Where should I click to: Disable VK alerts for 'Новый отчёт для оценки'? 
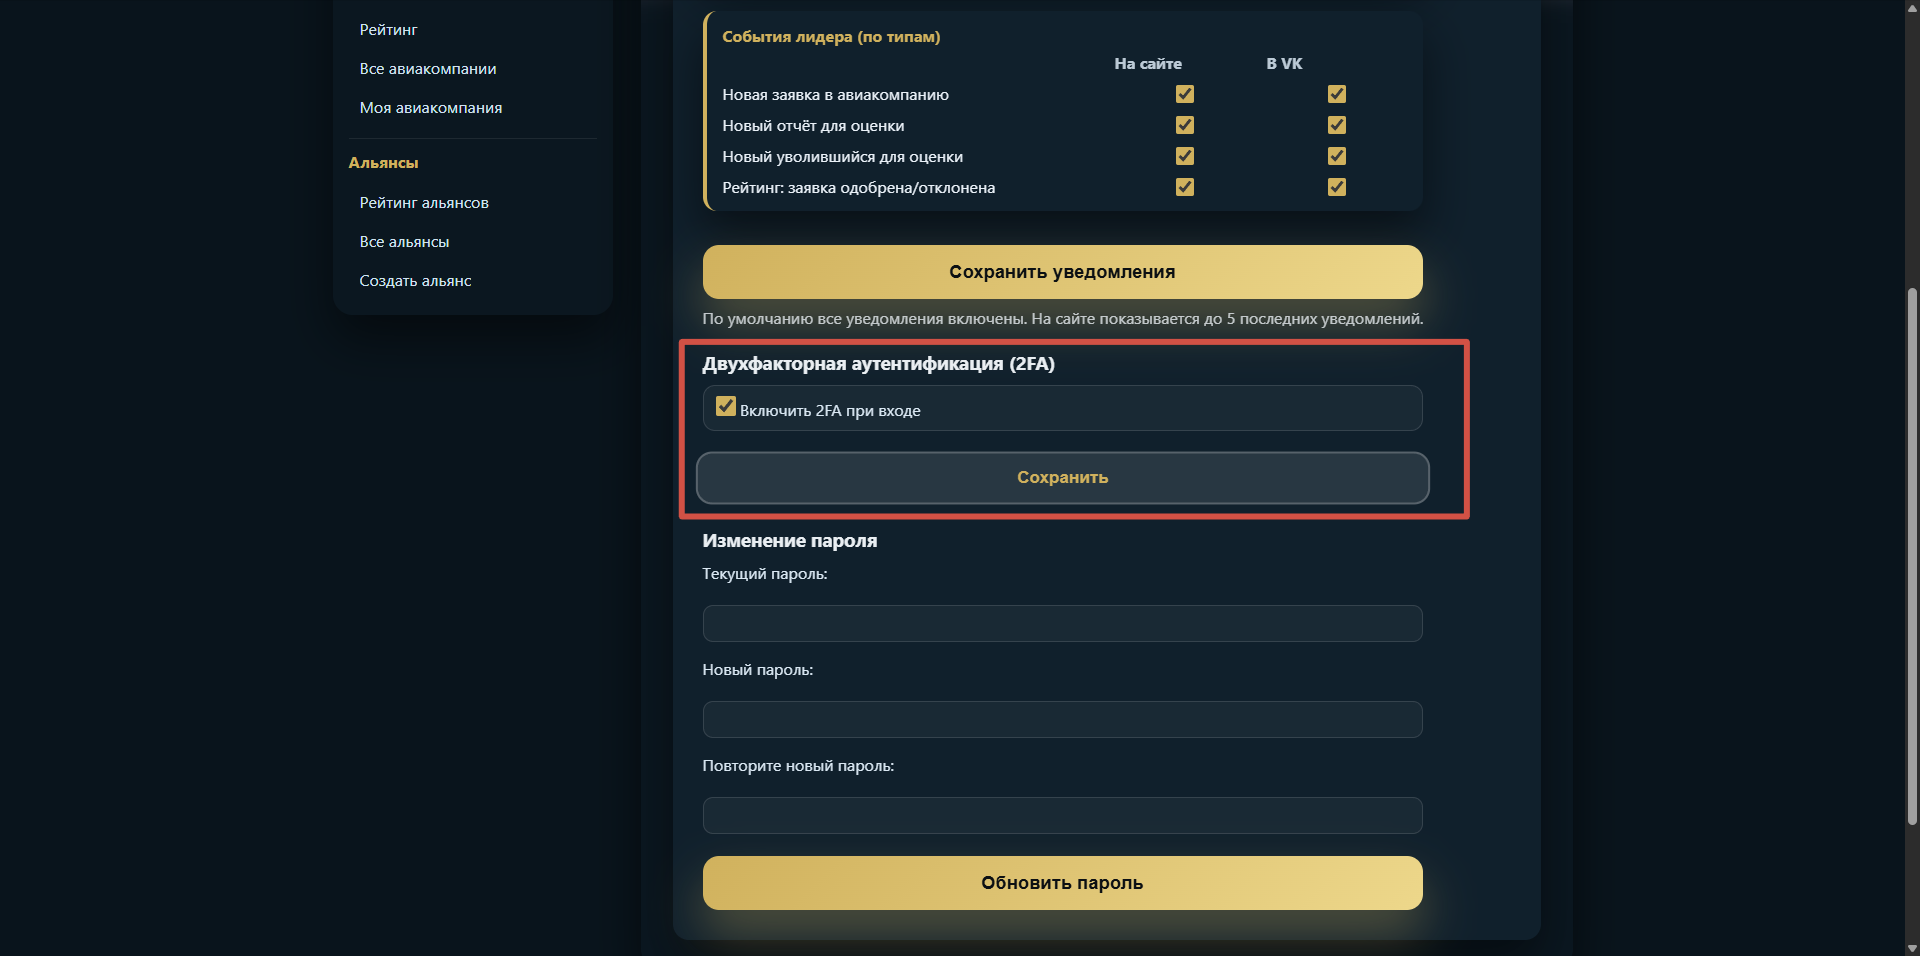pos(1337,126)
